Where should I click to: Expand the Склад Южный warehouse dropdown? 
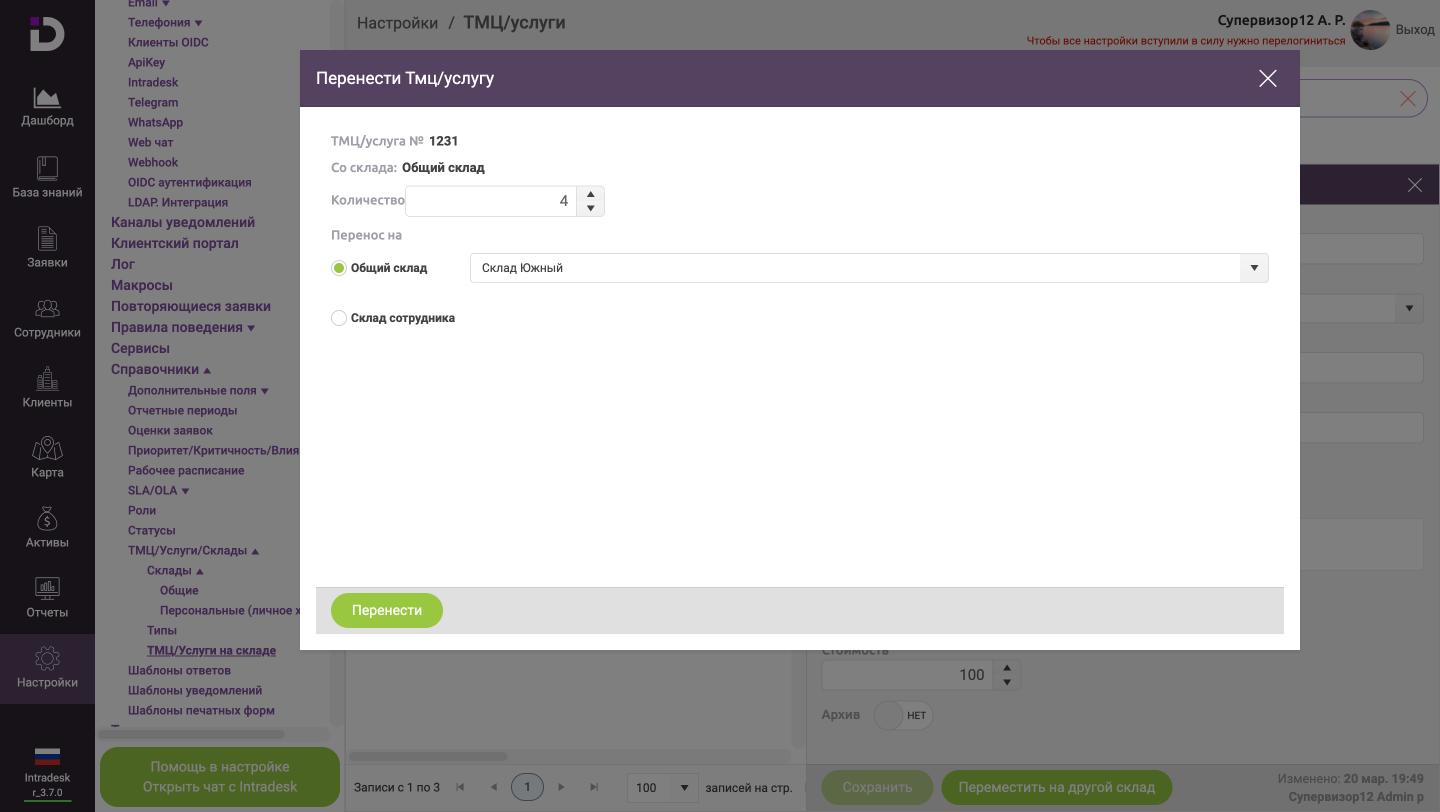[1254, 268]
